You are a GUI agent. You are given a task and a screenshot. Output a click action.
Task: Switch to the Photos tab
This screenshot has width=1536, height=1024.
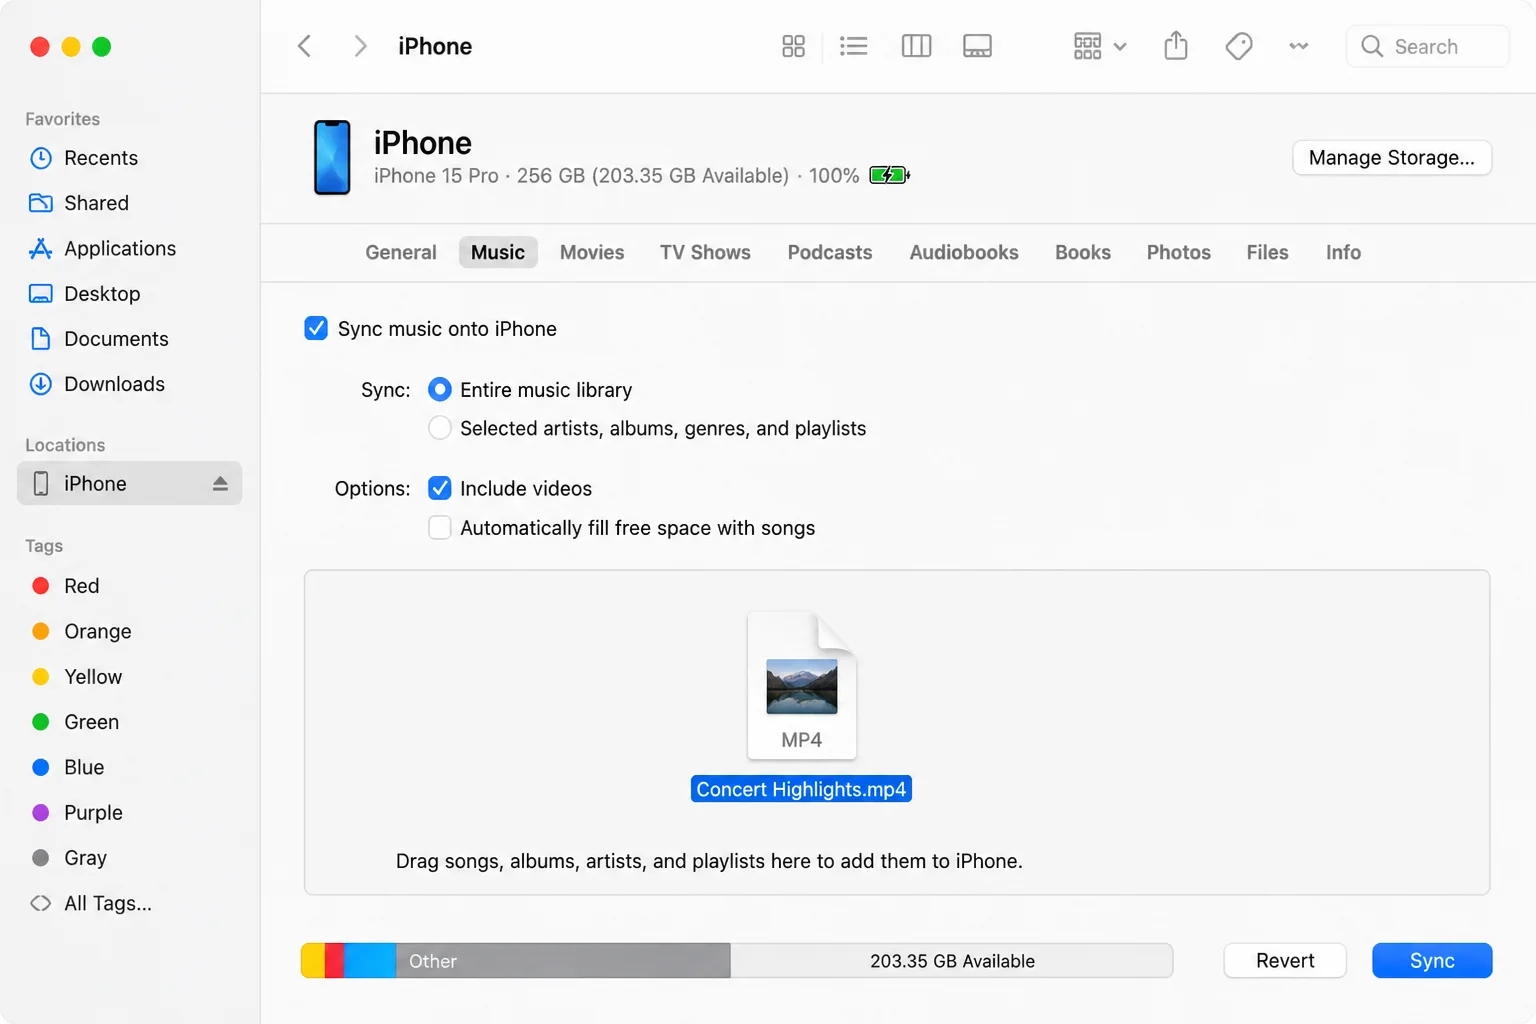(x=1179, y=252)
